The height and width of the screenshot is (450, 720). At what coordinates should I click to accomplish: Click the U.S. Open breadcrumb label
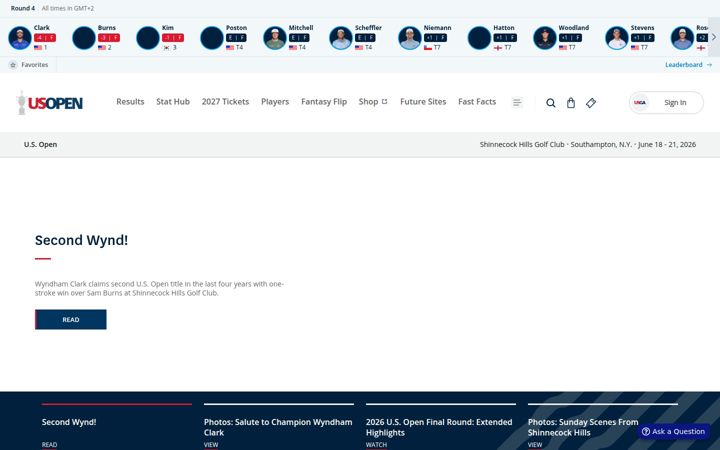(x=40, y=144)
